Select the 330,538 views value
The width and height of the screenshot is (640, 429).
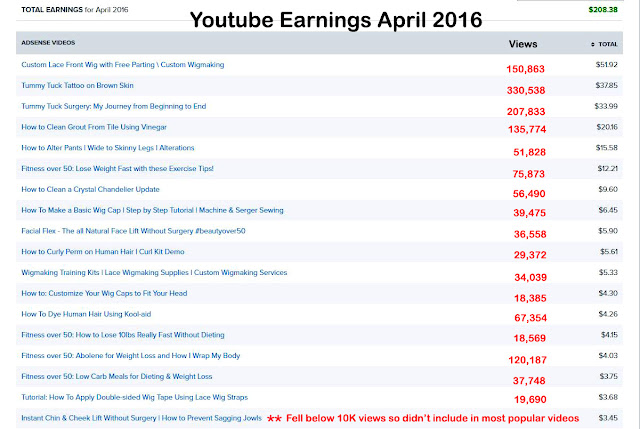click(526, 90)
